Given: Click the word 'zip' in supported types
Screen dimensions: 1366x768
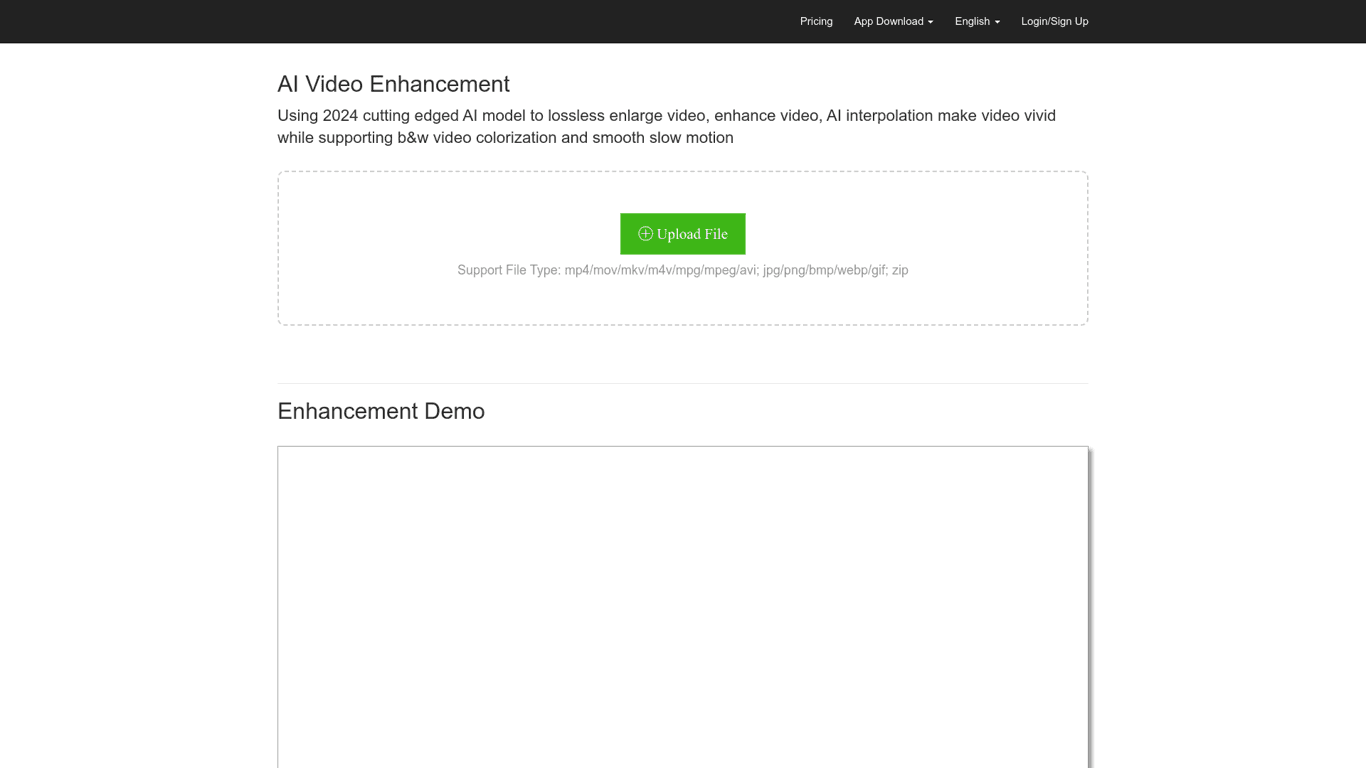Looking at the screenshot, I should [900, 270].
